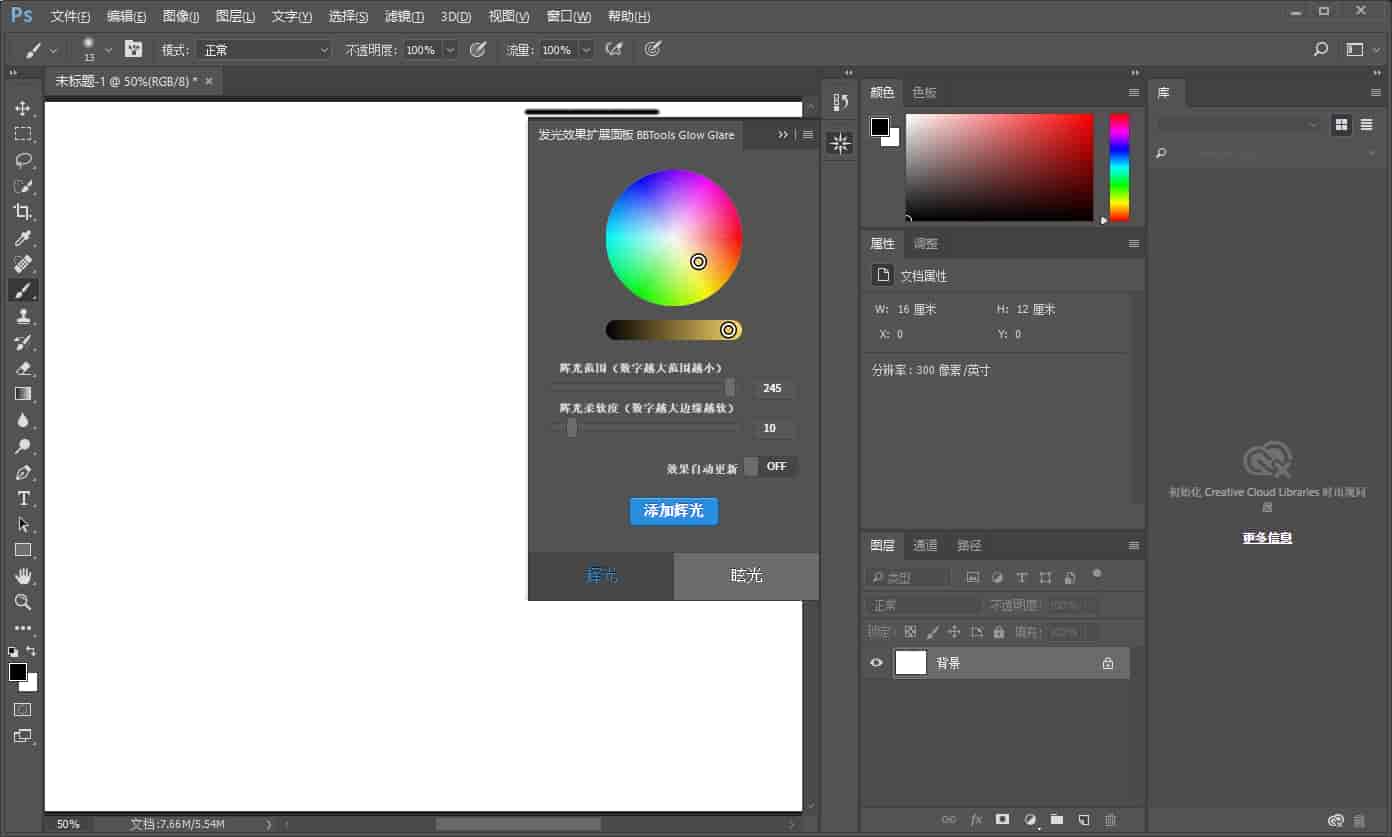
Task: Expand the 流量 flow dropdown arrow
Action: 586,50
